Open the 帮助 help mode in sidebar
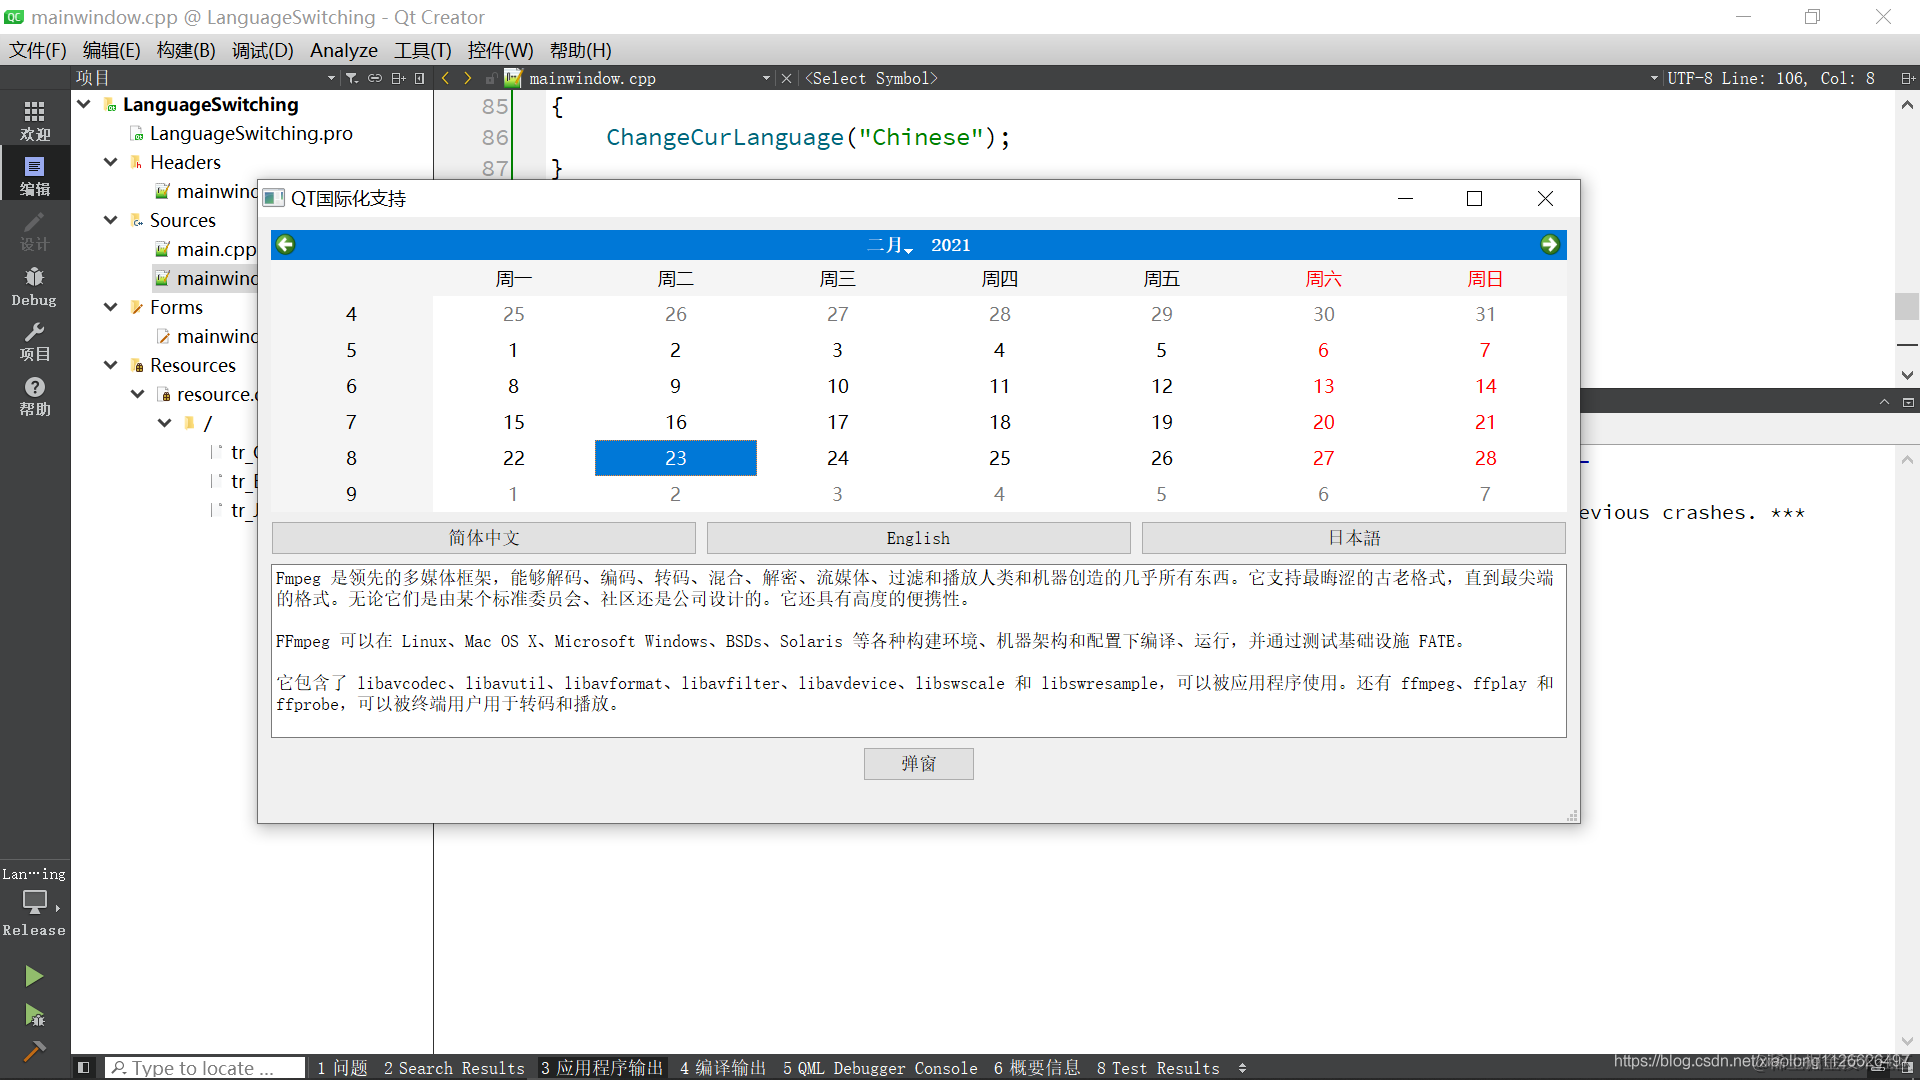The image size is (1920, 1080). click(x=35, y=395)
